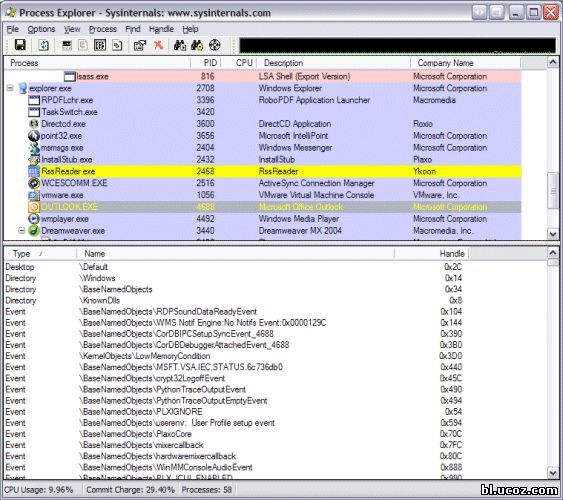Click the Refresh Now toolbar icon
This screenshot has height=500, width=563.
click(x=43, y=45)
